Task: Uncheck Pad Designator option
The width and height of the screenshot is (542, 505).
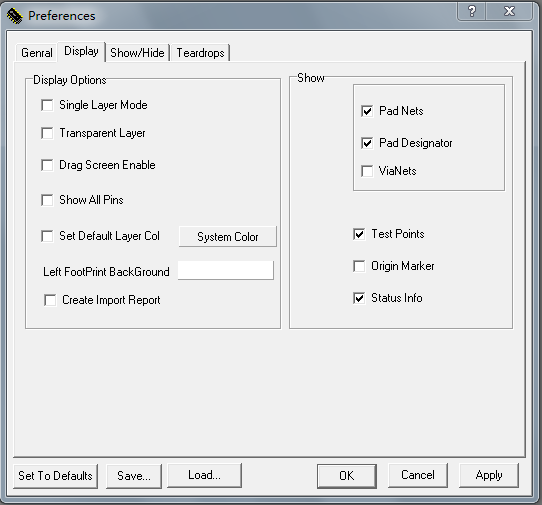Action: click(367, 143)
